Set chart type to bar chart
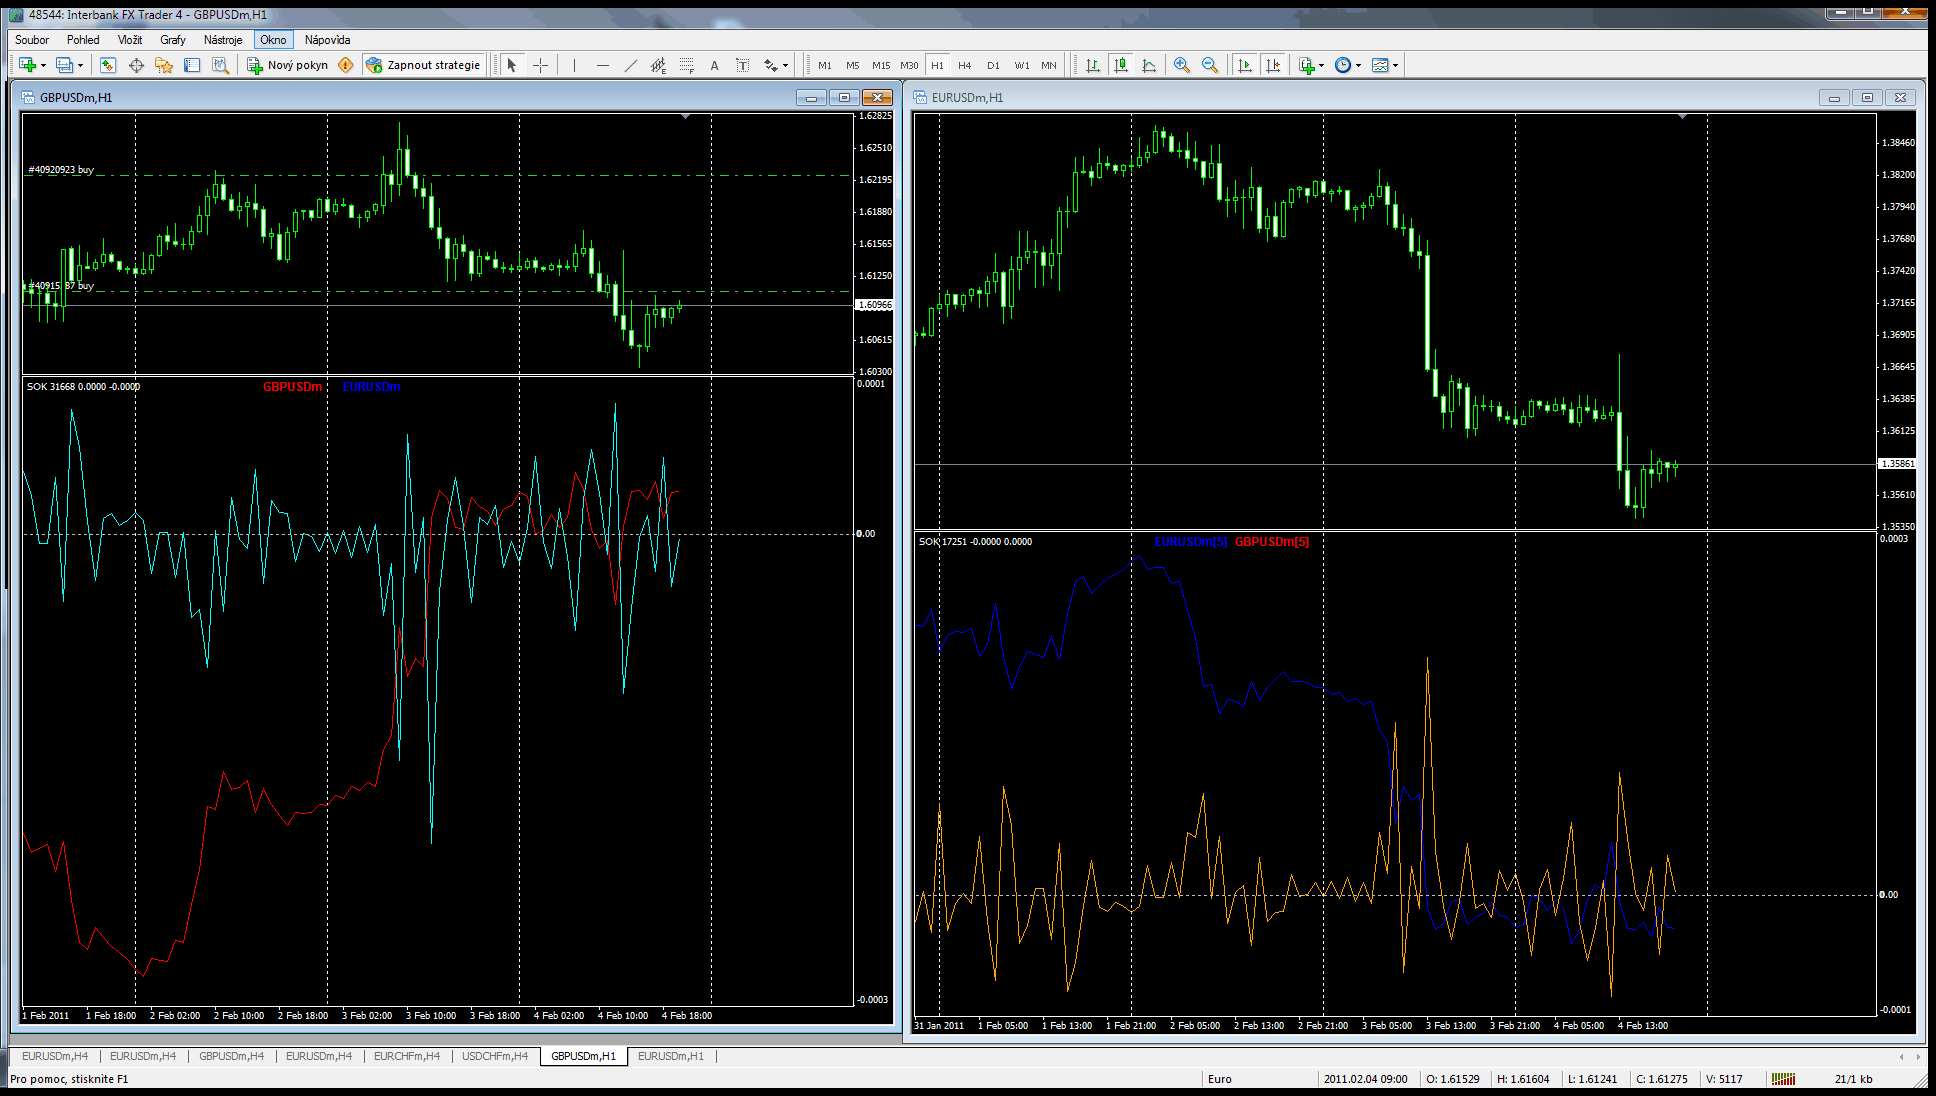The width and height of the screenshot is (1936, 1096). click(1093, 65)
